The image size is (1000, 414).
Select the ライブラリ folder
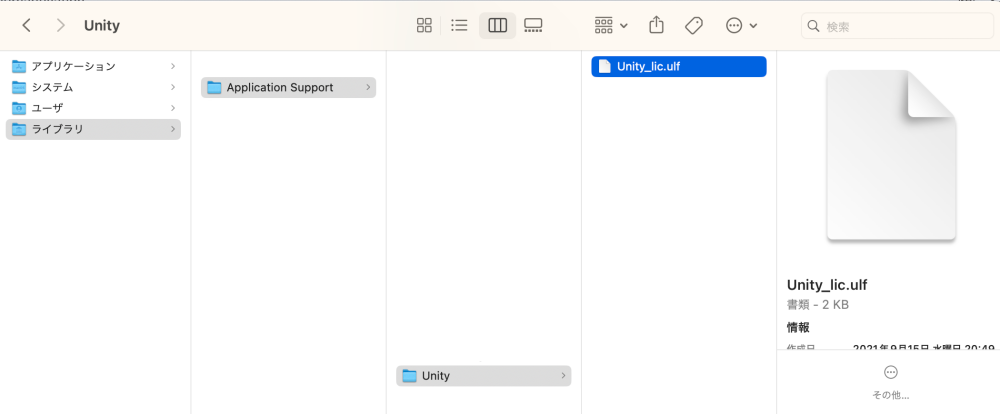[x=93, y=129]
